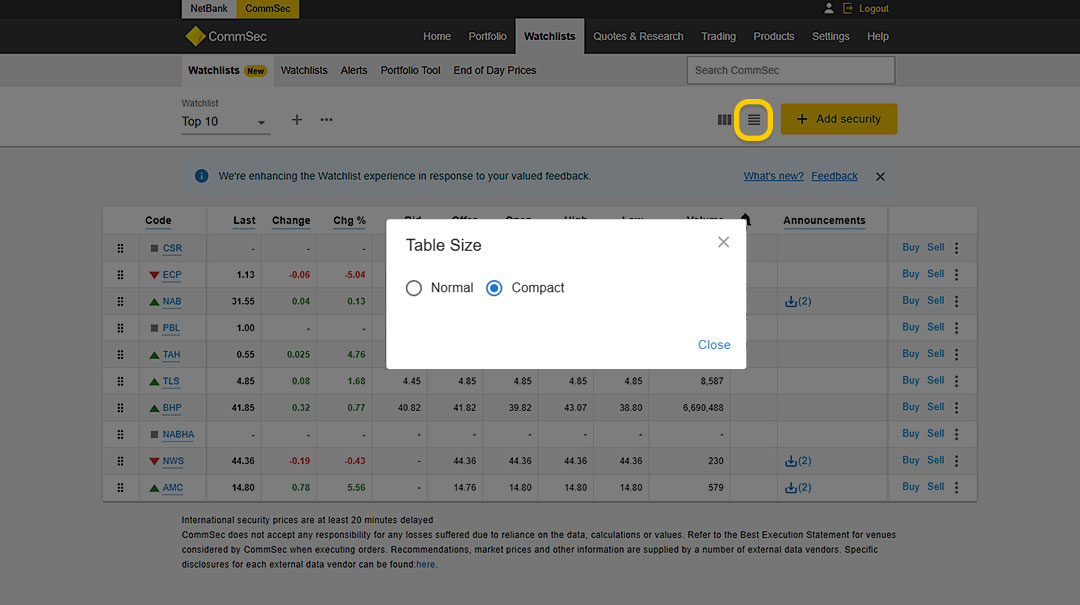Click the drag handle for the NAB row
Screen dimensions: 1080x605
pos(121,301)
